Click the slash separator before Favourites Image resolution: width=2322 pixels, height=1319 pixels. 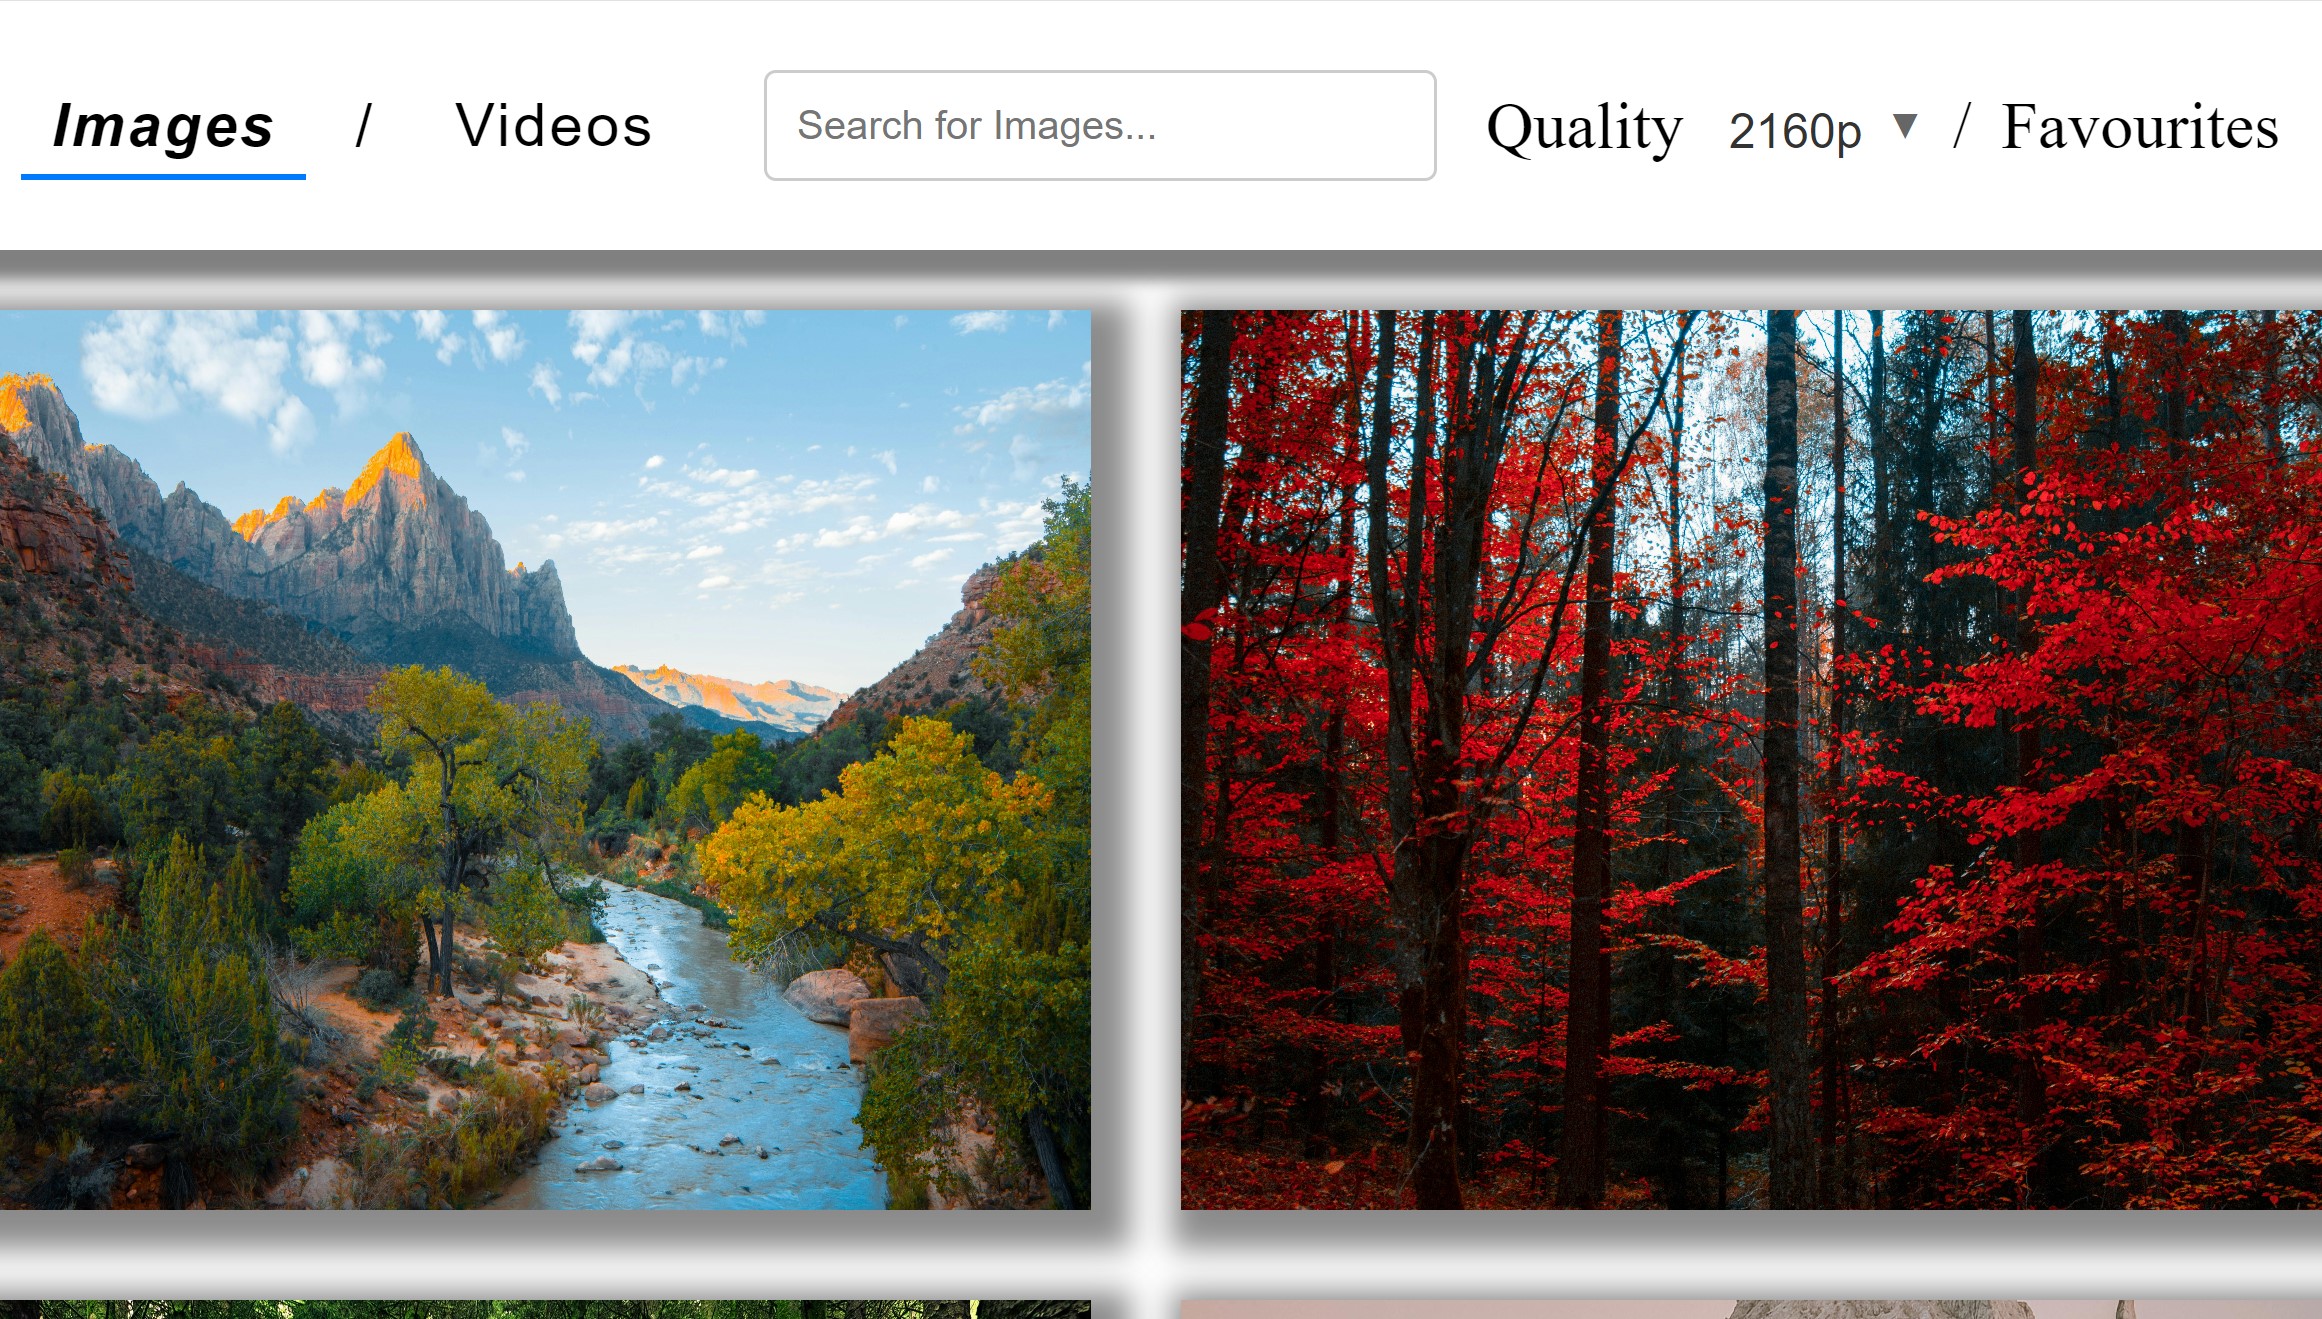[x=1961, y=127]
